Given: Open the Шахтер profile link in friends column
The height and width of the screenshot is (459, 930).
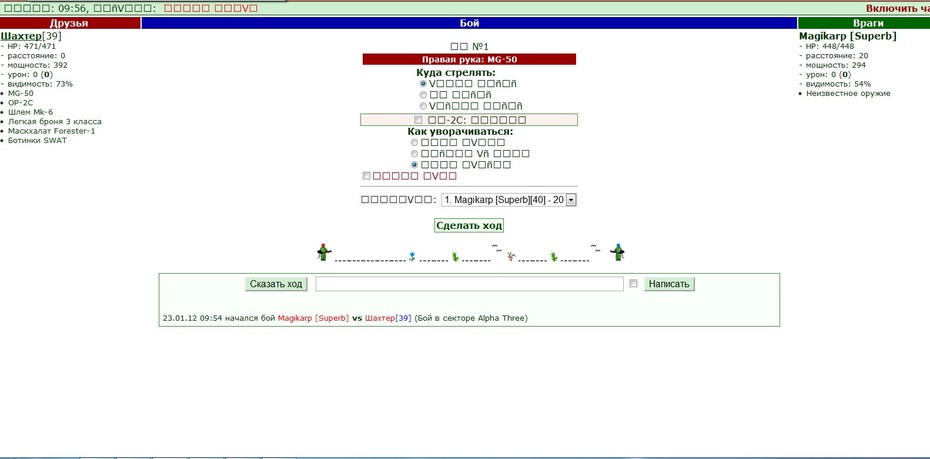Looking at the screenshot, I should (21, 36).
